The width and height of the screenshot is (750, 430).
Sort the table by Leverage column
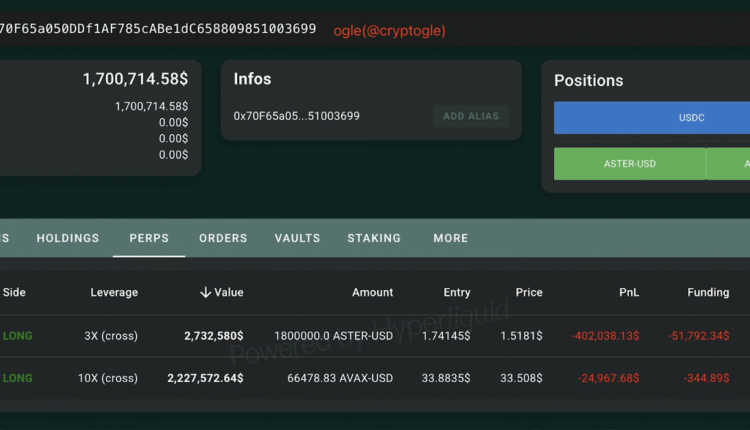pyautogui.click(x=114, y=293)
